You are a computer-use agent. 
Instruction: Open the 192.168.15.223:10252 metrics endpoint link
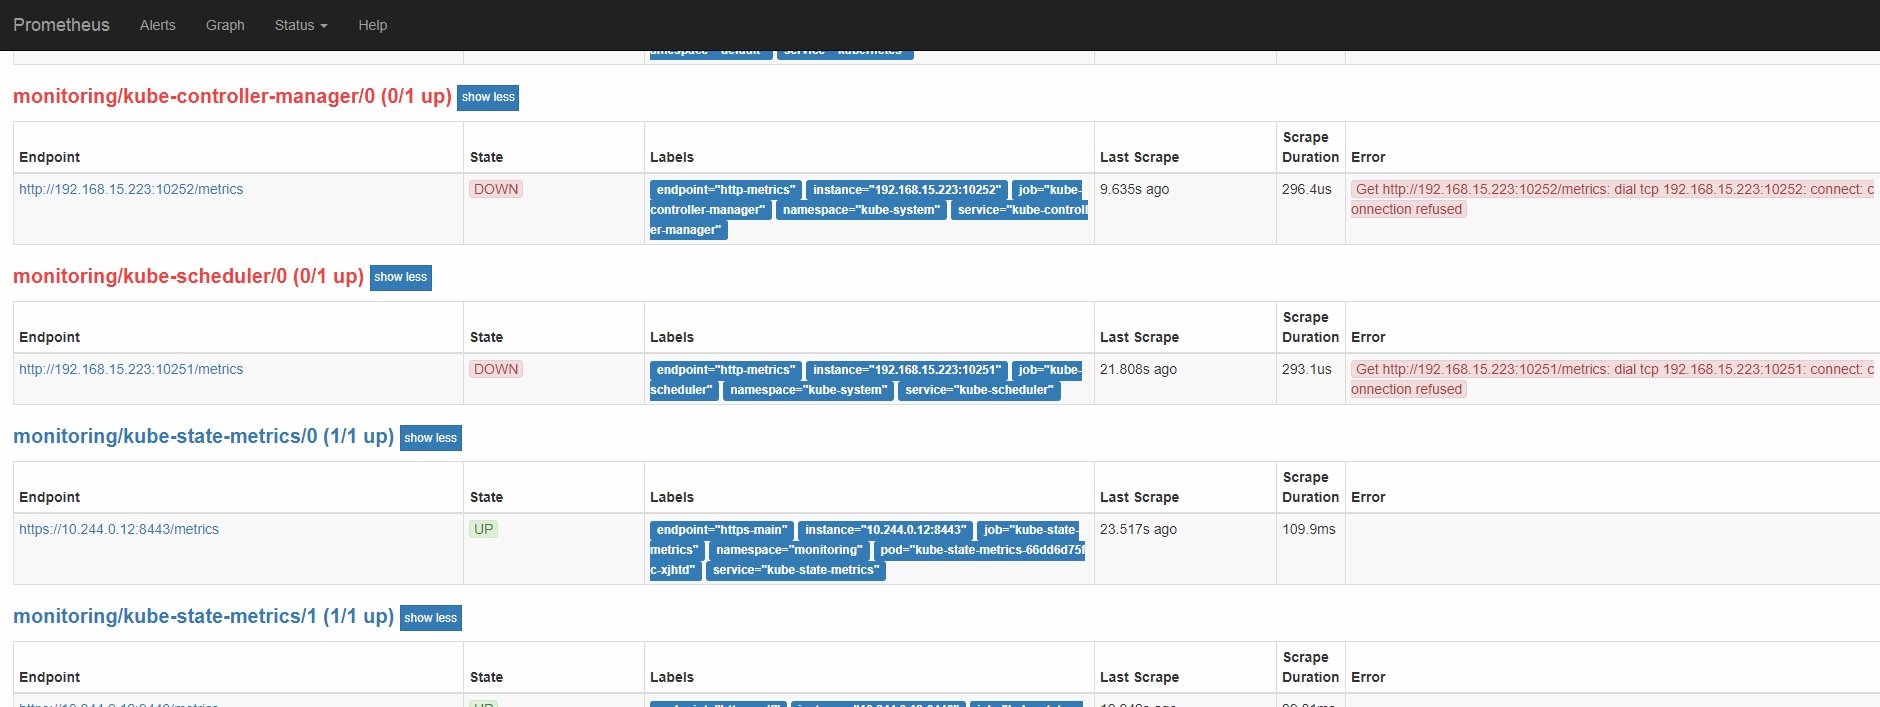(131, 189)
